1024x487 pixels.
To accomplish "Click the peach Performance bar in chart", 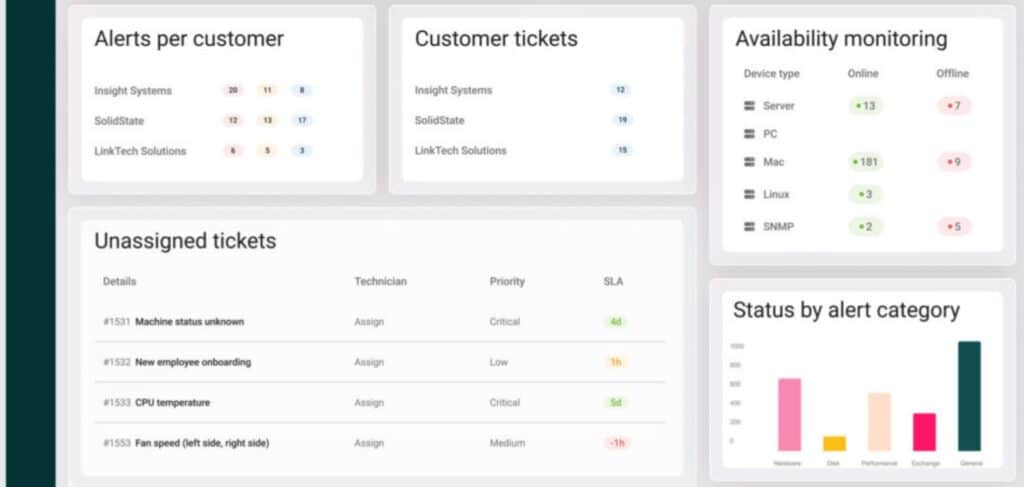I will (x=879, y=422).
